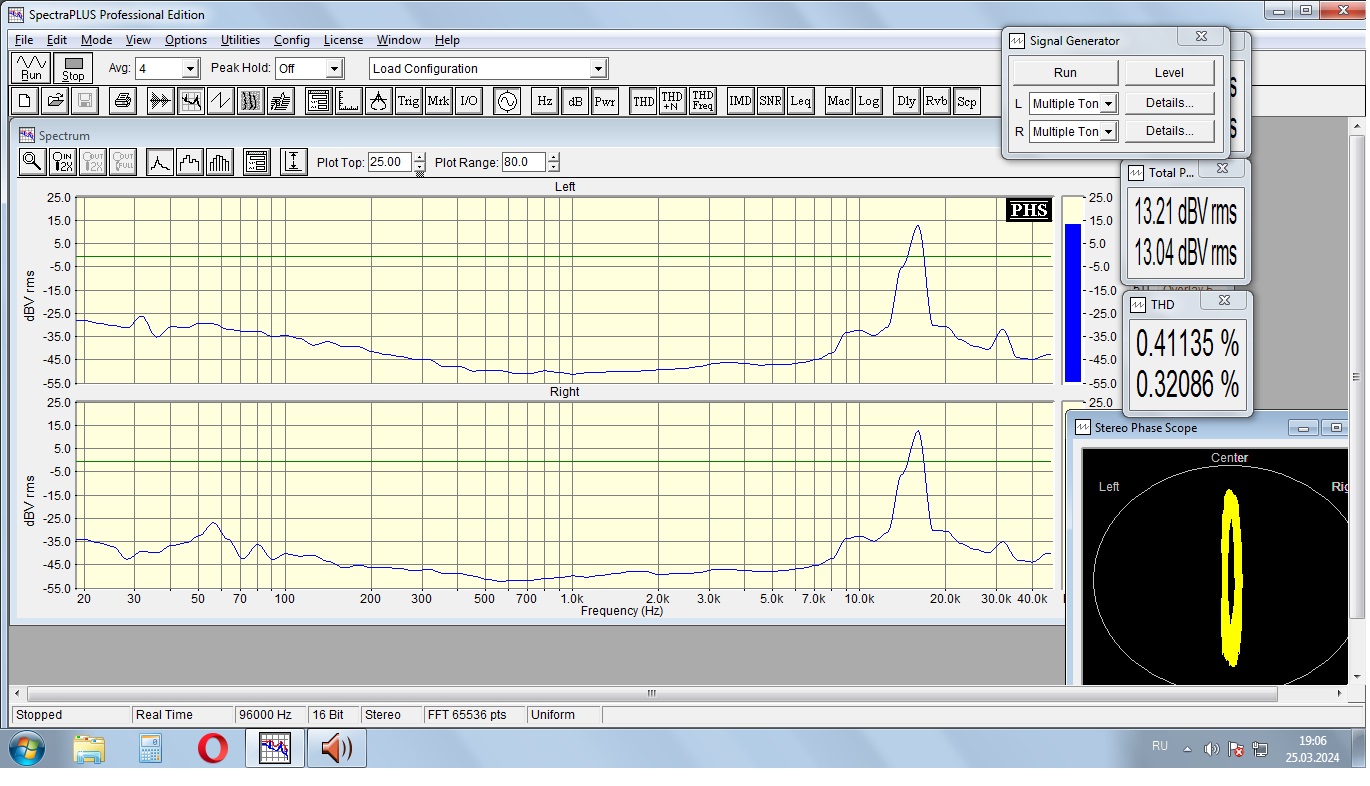Click the THD+N toolbar button

(672, 101)
